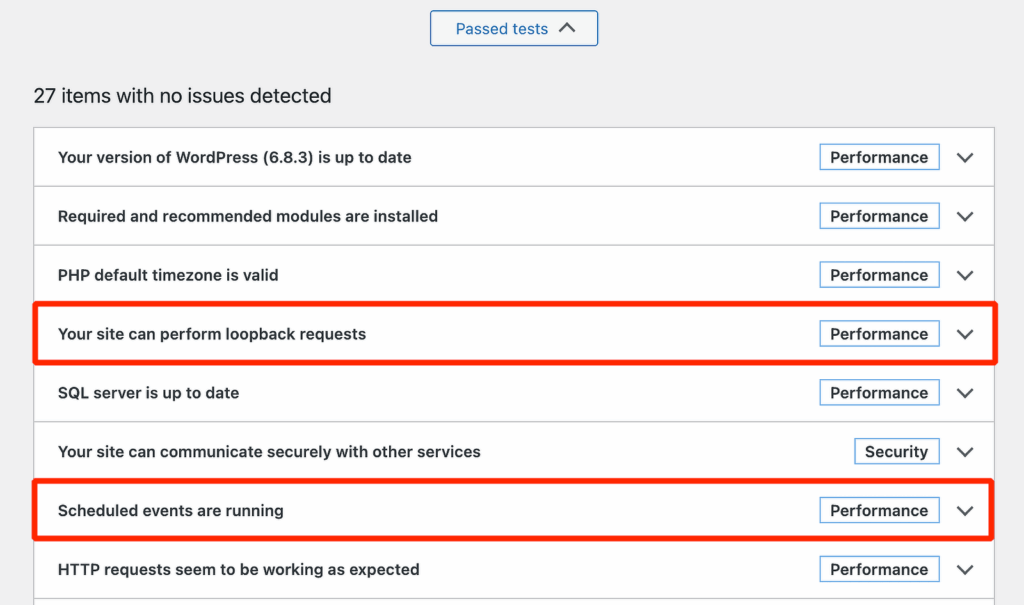This screenshot has height=605, width=1024.
Task: Toggle the Scheduled events are running chevron
Action: (x=964, y=511)
